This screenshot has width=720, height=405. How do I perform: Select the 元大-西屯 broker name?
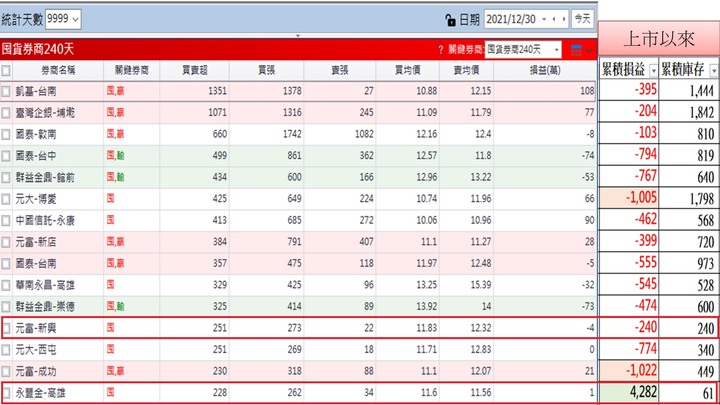(36, 350)
